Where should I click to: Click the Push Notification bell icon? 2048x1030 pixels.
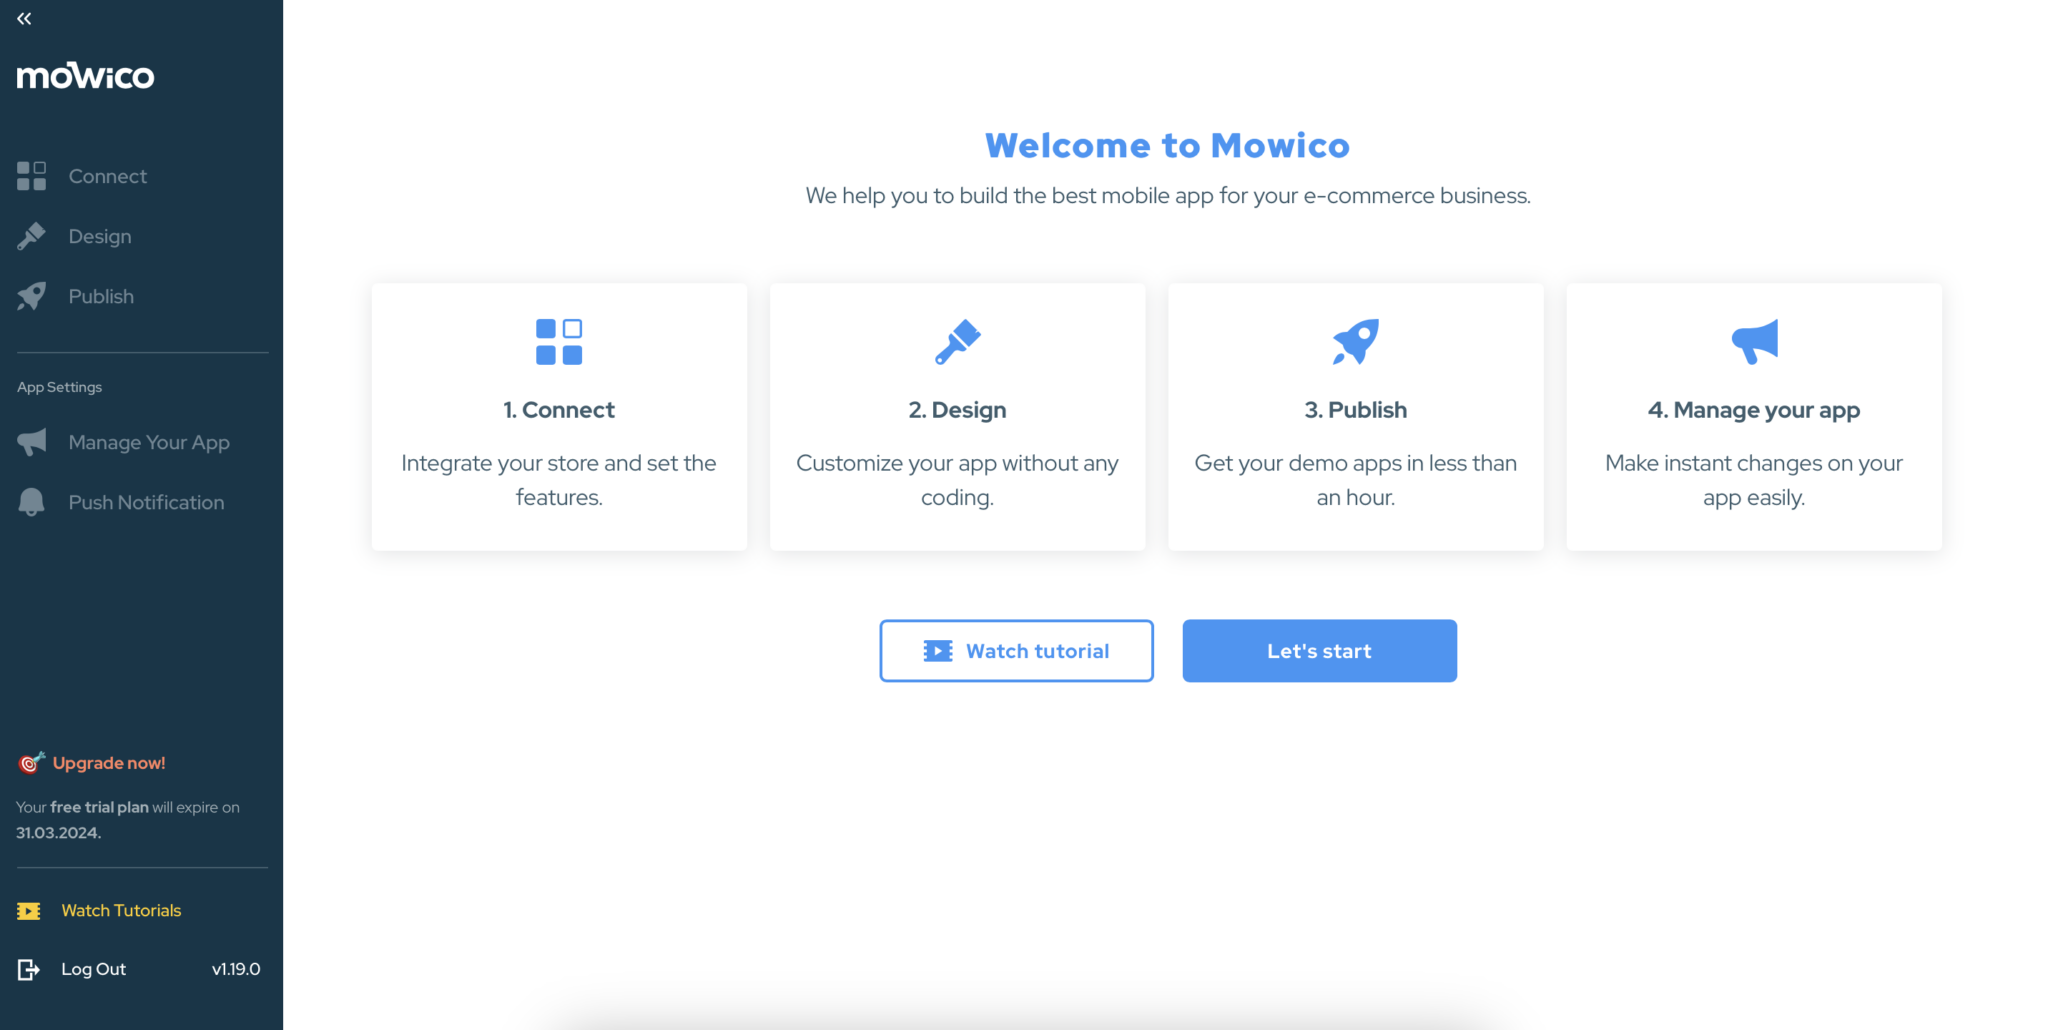click(x=31, y=502)
